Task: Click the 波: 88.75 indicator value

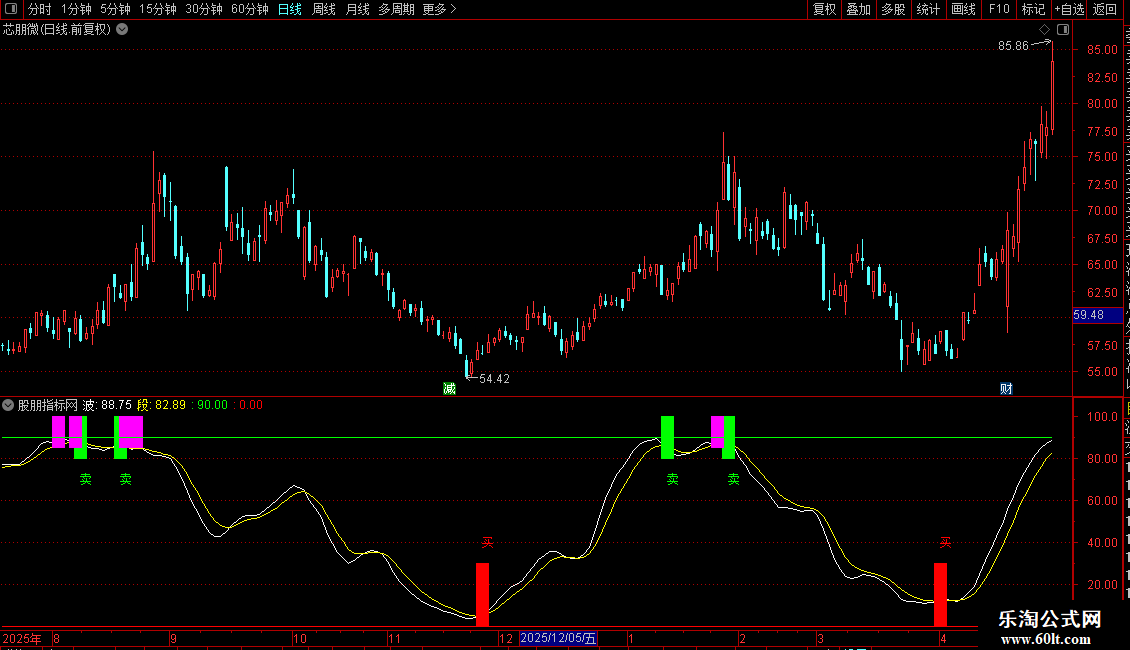Action: pos(107,405)
